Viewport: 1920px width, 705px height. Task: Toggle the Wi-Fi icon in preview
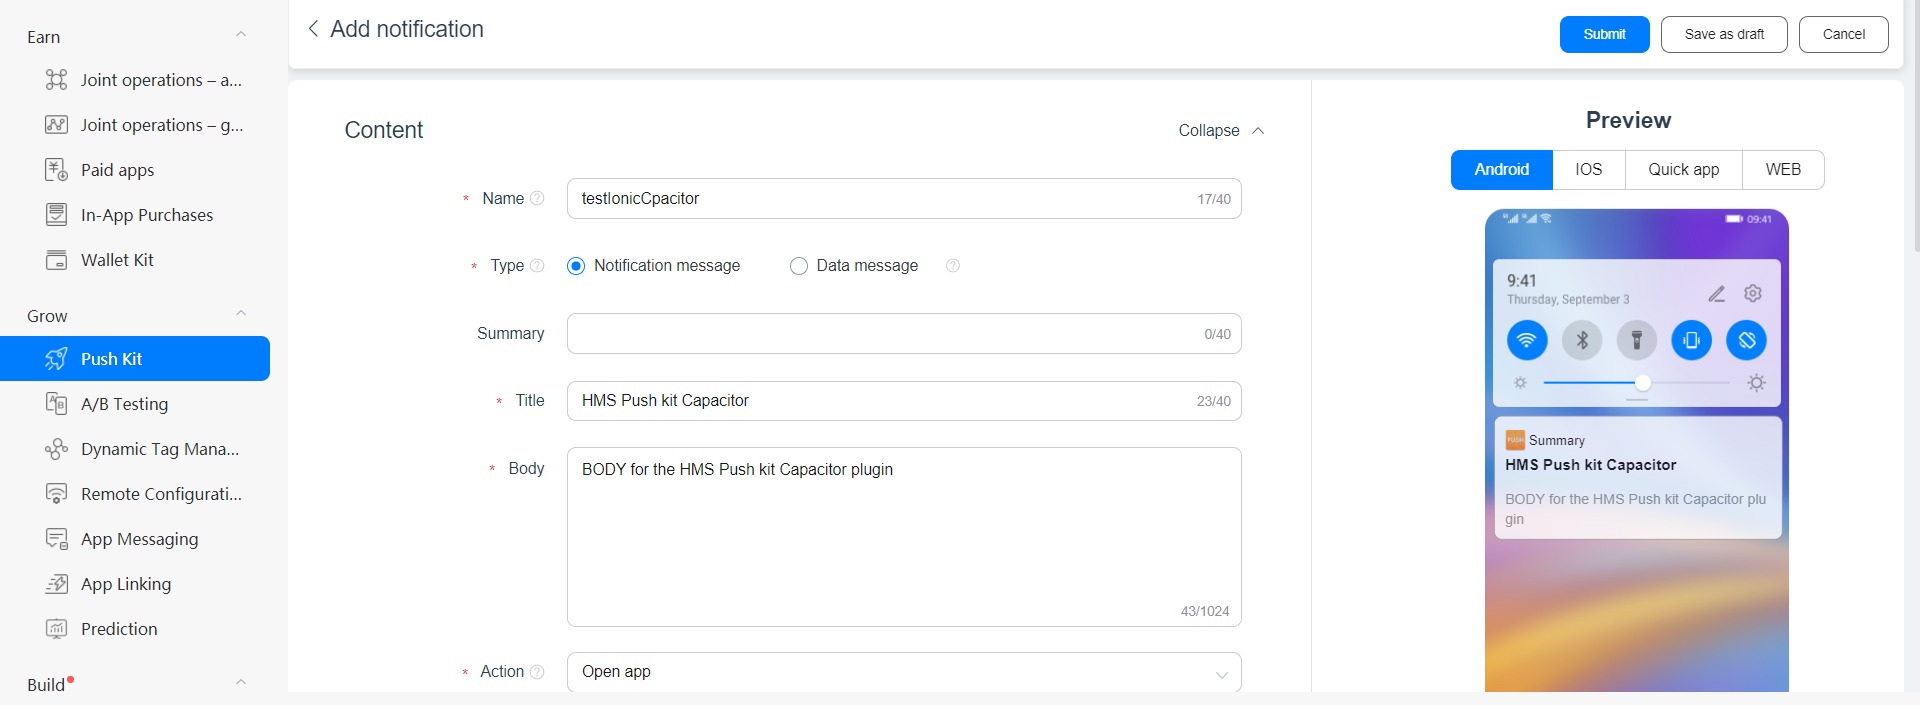point(1527,340)
